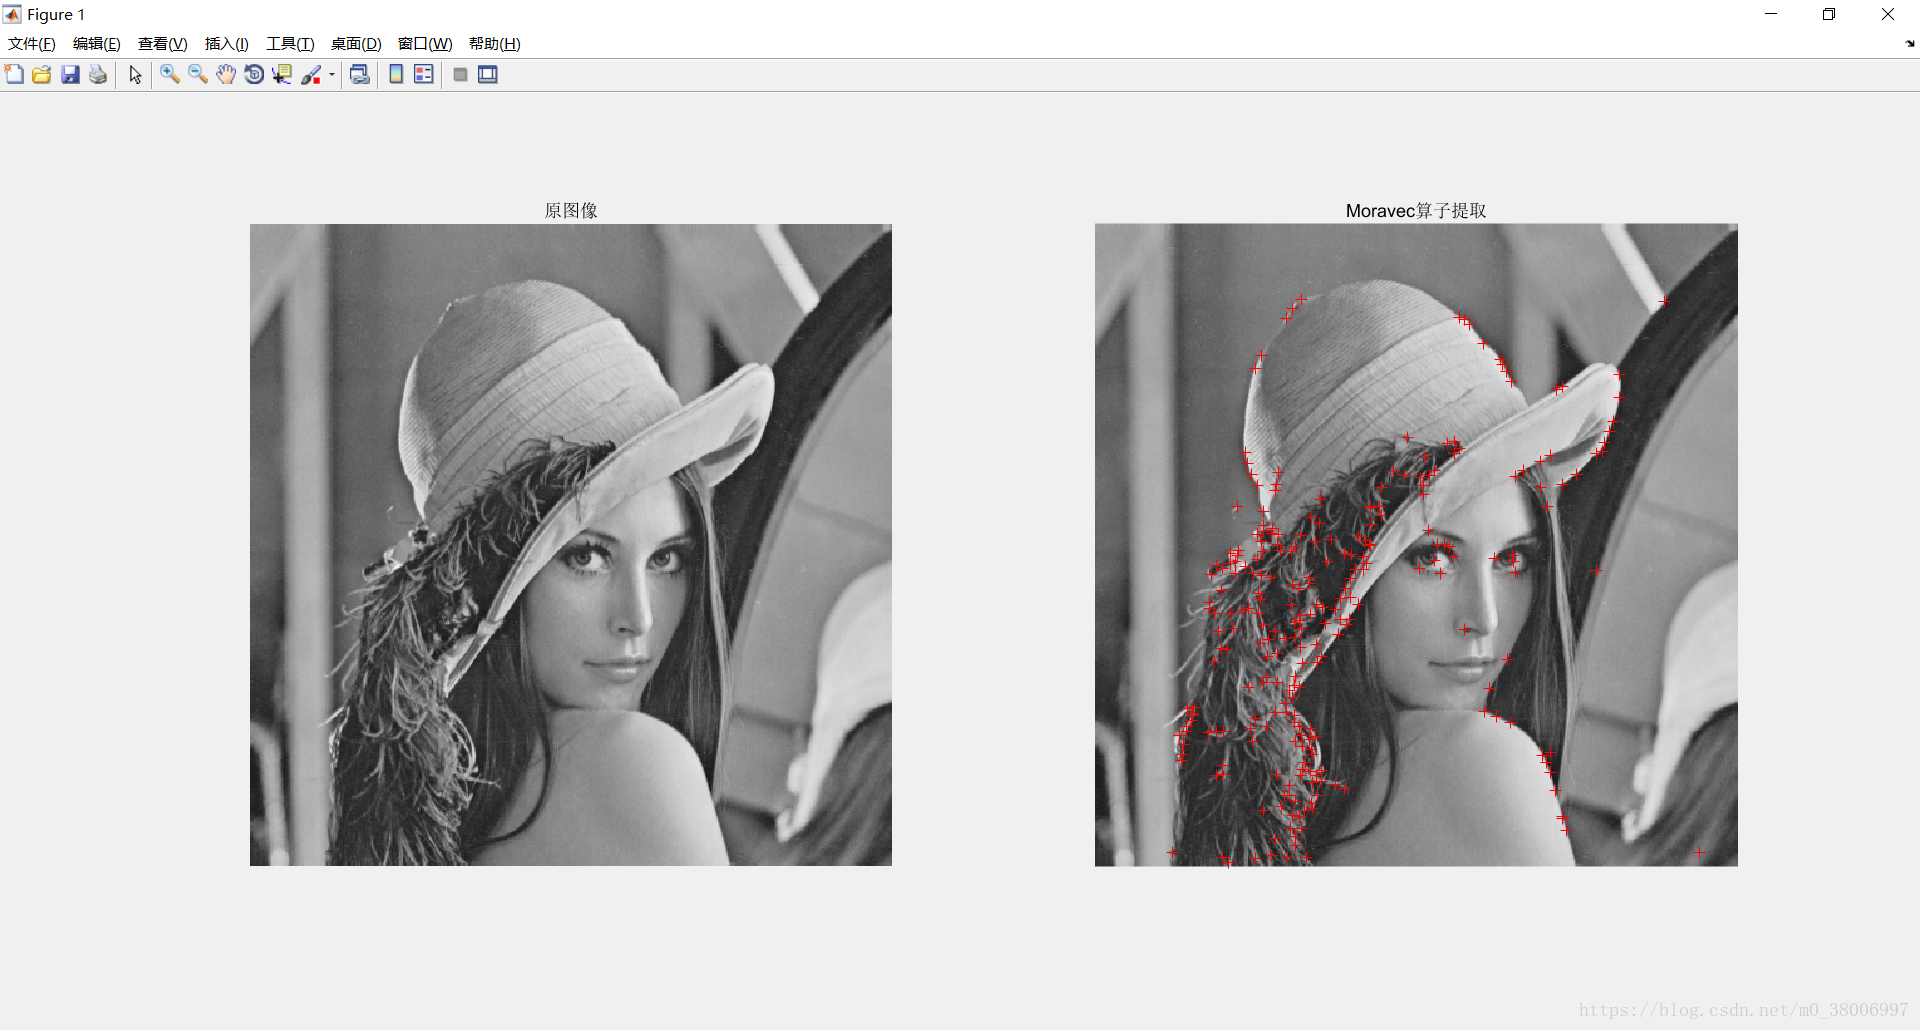The image size is (1920, 1030).
Task: Insert a Legend from the toolbar
Action: [x=424, y=75]
